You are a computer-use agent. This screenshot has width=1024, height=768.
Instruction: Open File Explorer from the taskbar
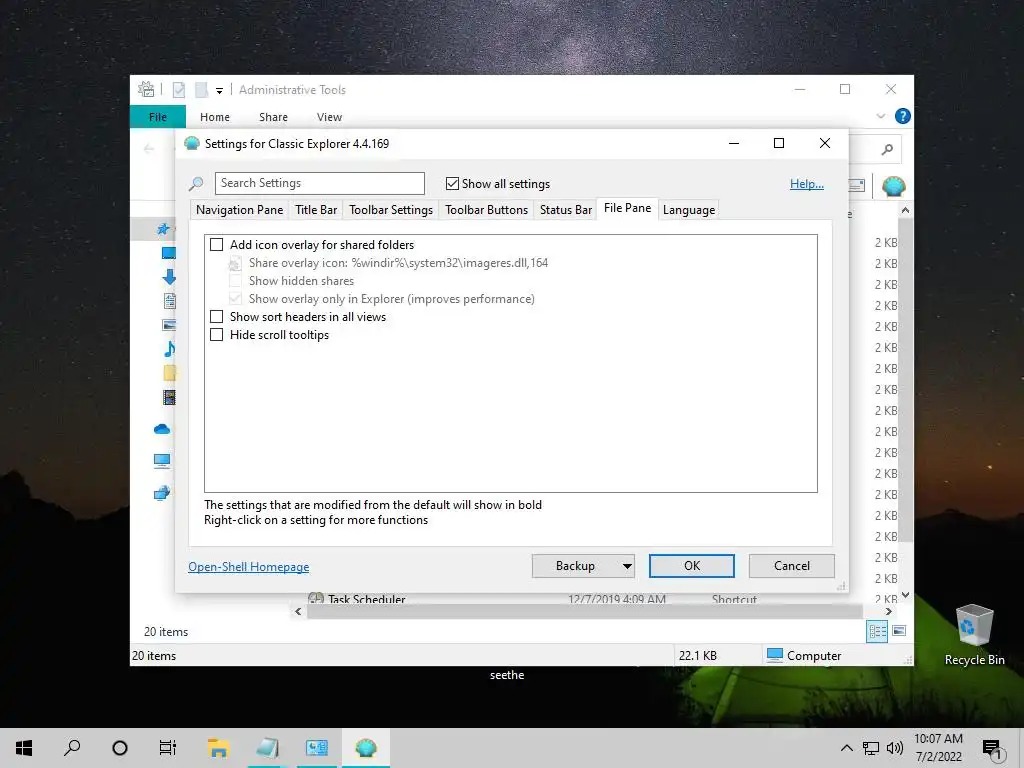(218, 748)
